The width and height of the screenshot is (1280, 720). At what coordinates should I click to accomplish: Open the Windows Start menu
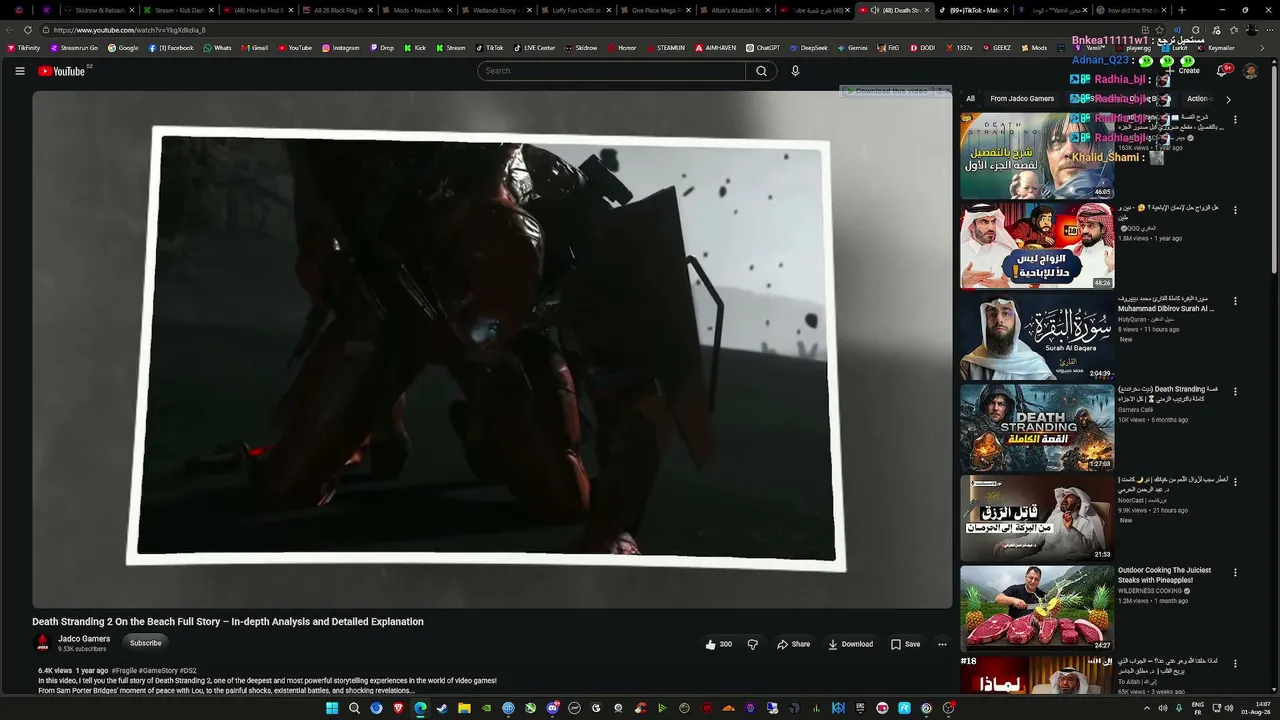332,708
